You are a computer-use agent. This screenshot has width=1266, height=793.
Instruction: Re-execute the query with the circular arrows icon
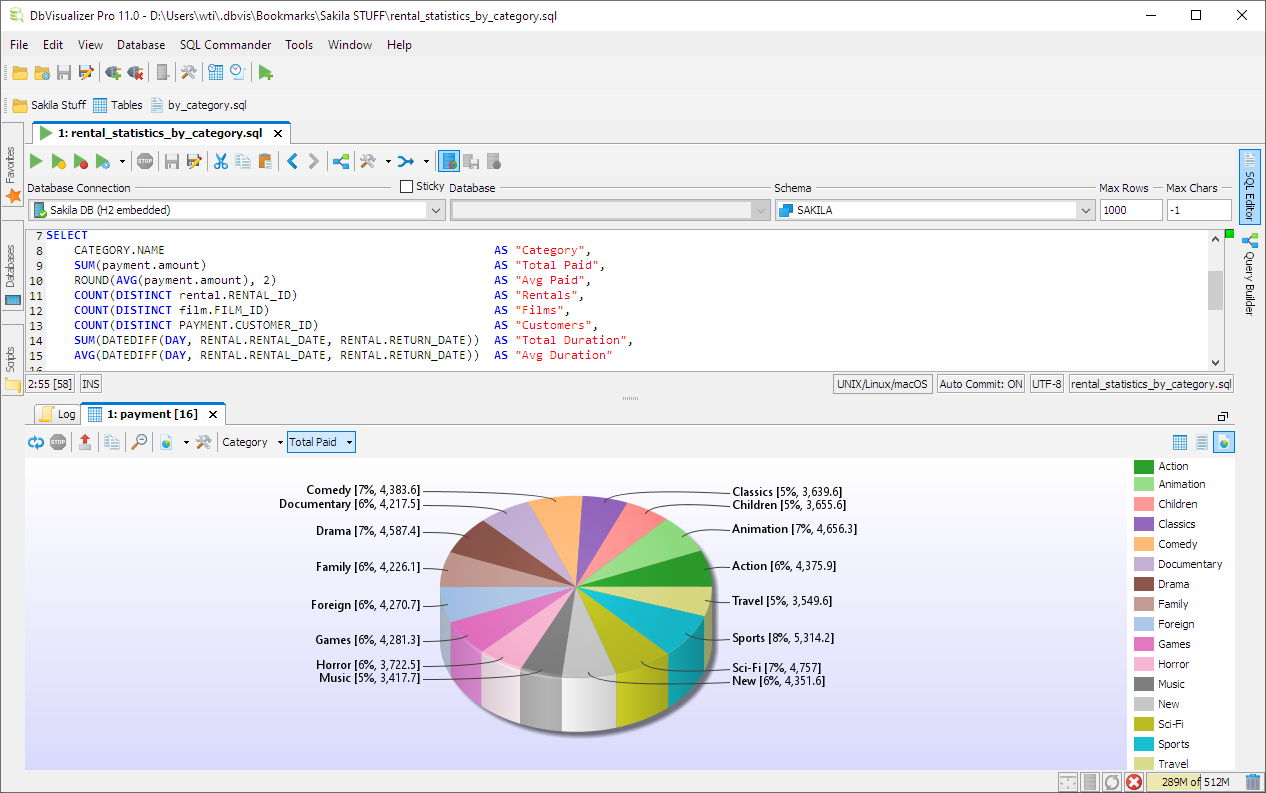pyautogui.click(x=36, y=441)
